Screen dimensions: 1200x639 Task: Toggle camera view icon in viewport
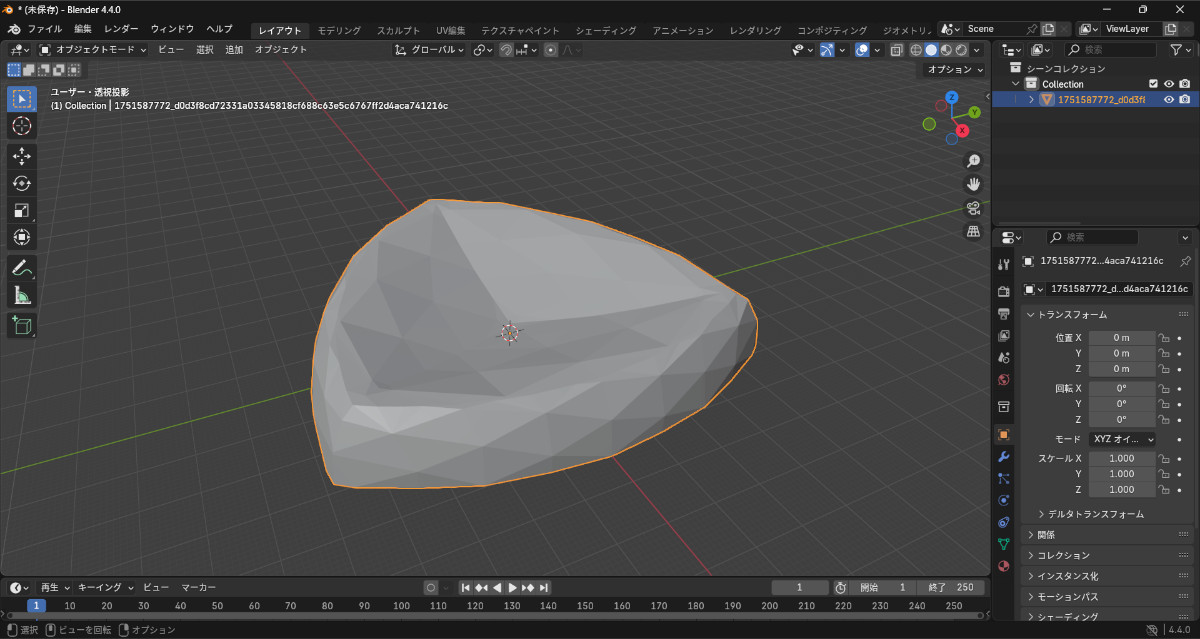[x=973, y=208]
